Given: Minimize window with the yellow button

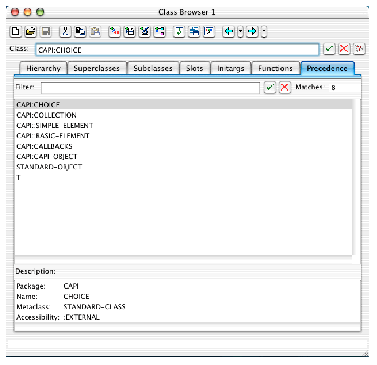Looking at the screenshot, I should click(28, 12).
